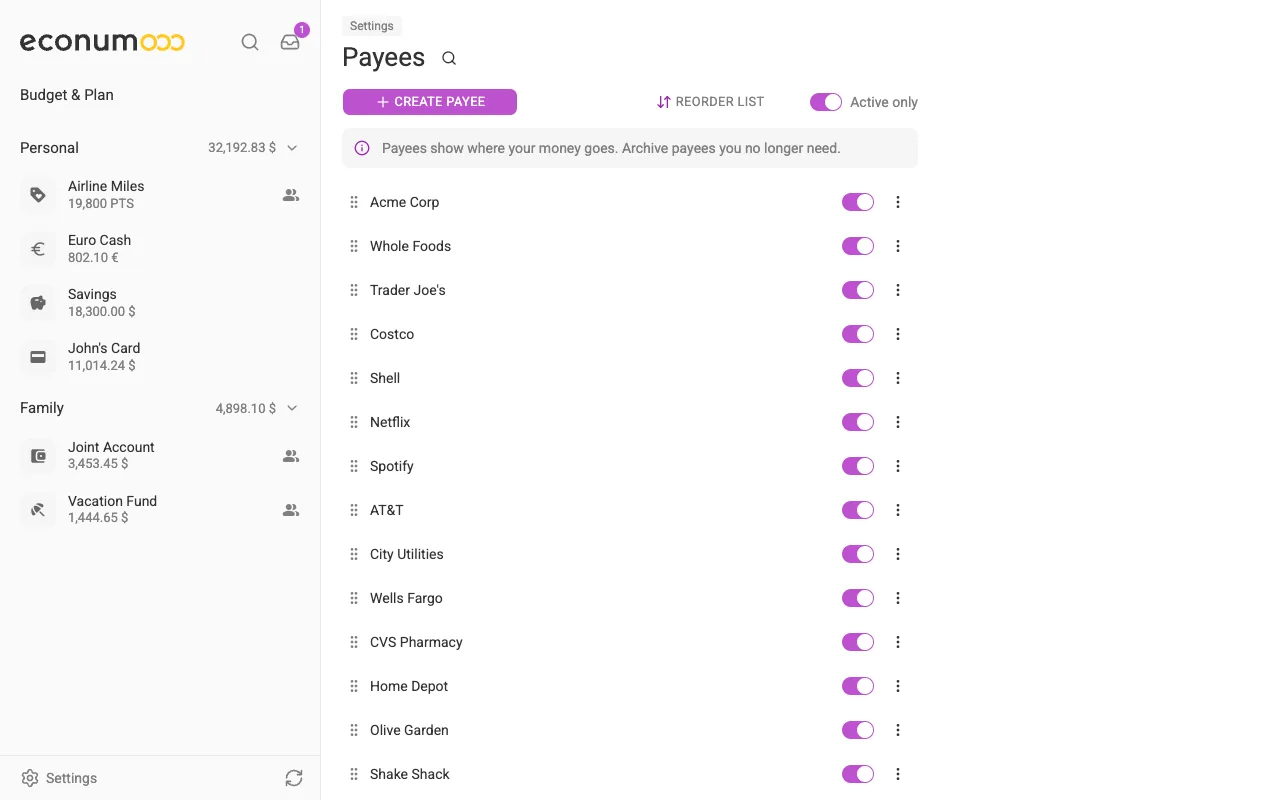Viewport: 1280px width, 800px height.
Task: Open Budget & Plan in the sidebar
Action: (67, 95)
